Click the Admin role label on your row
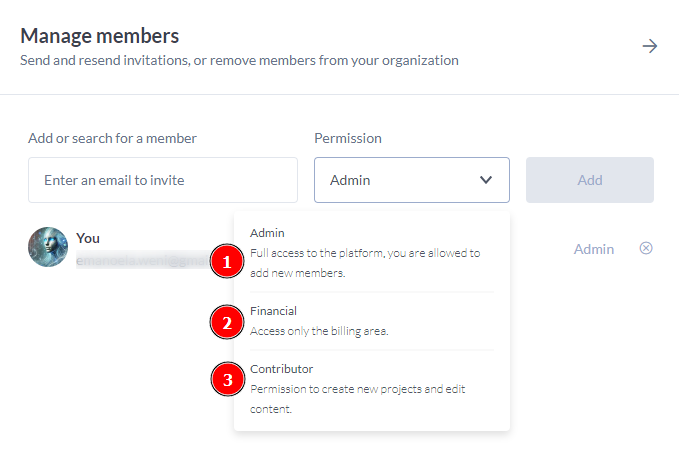 point(593,249)
